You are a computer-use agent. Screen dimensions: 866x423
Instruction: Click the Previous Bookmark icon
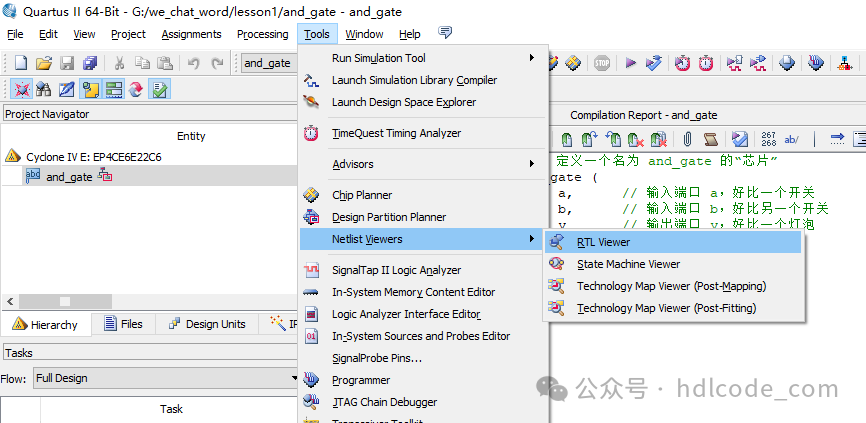pyautogui.click(x=613, y=139)
